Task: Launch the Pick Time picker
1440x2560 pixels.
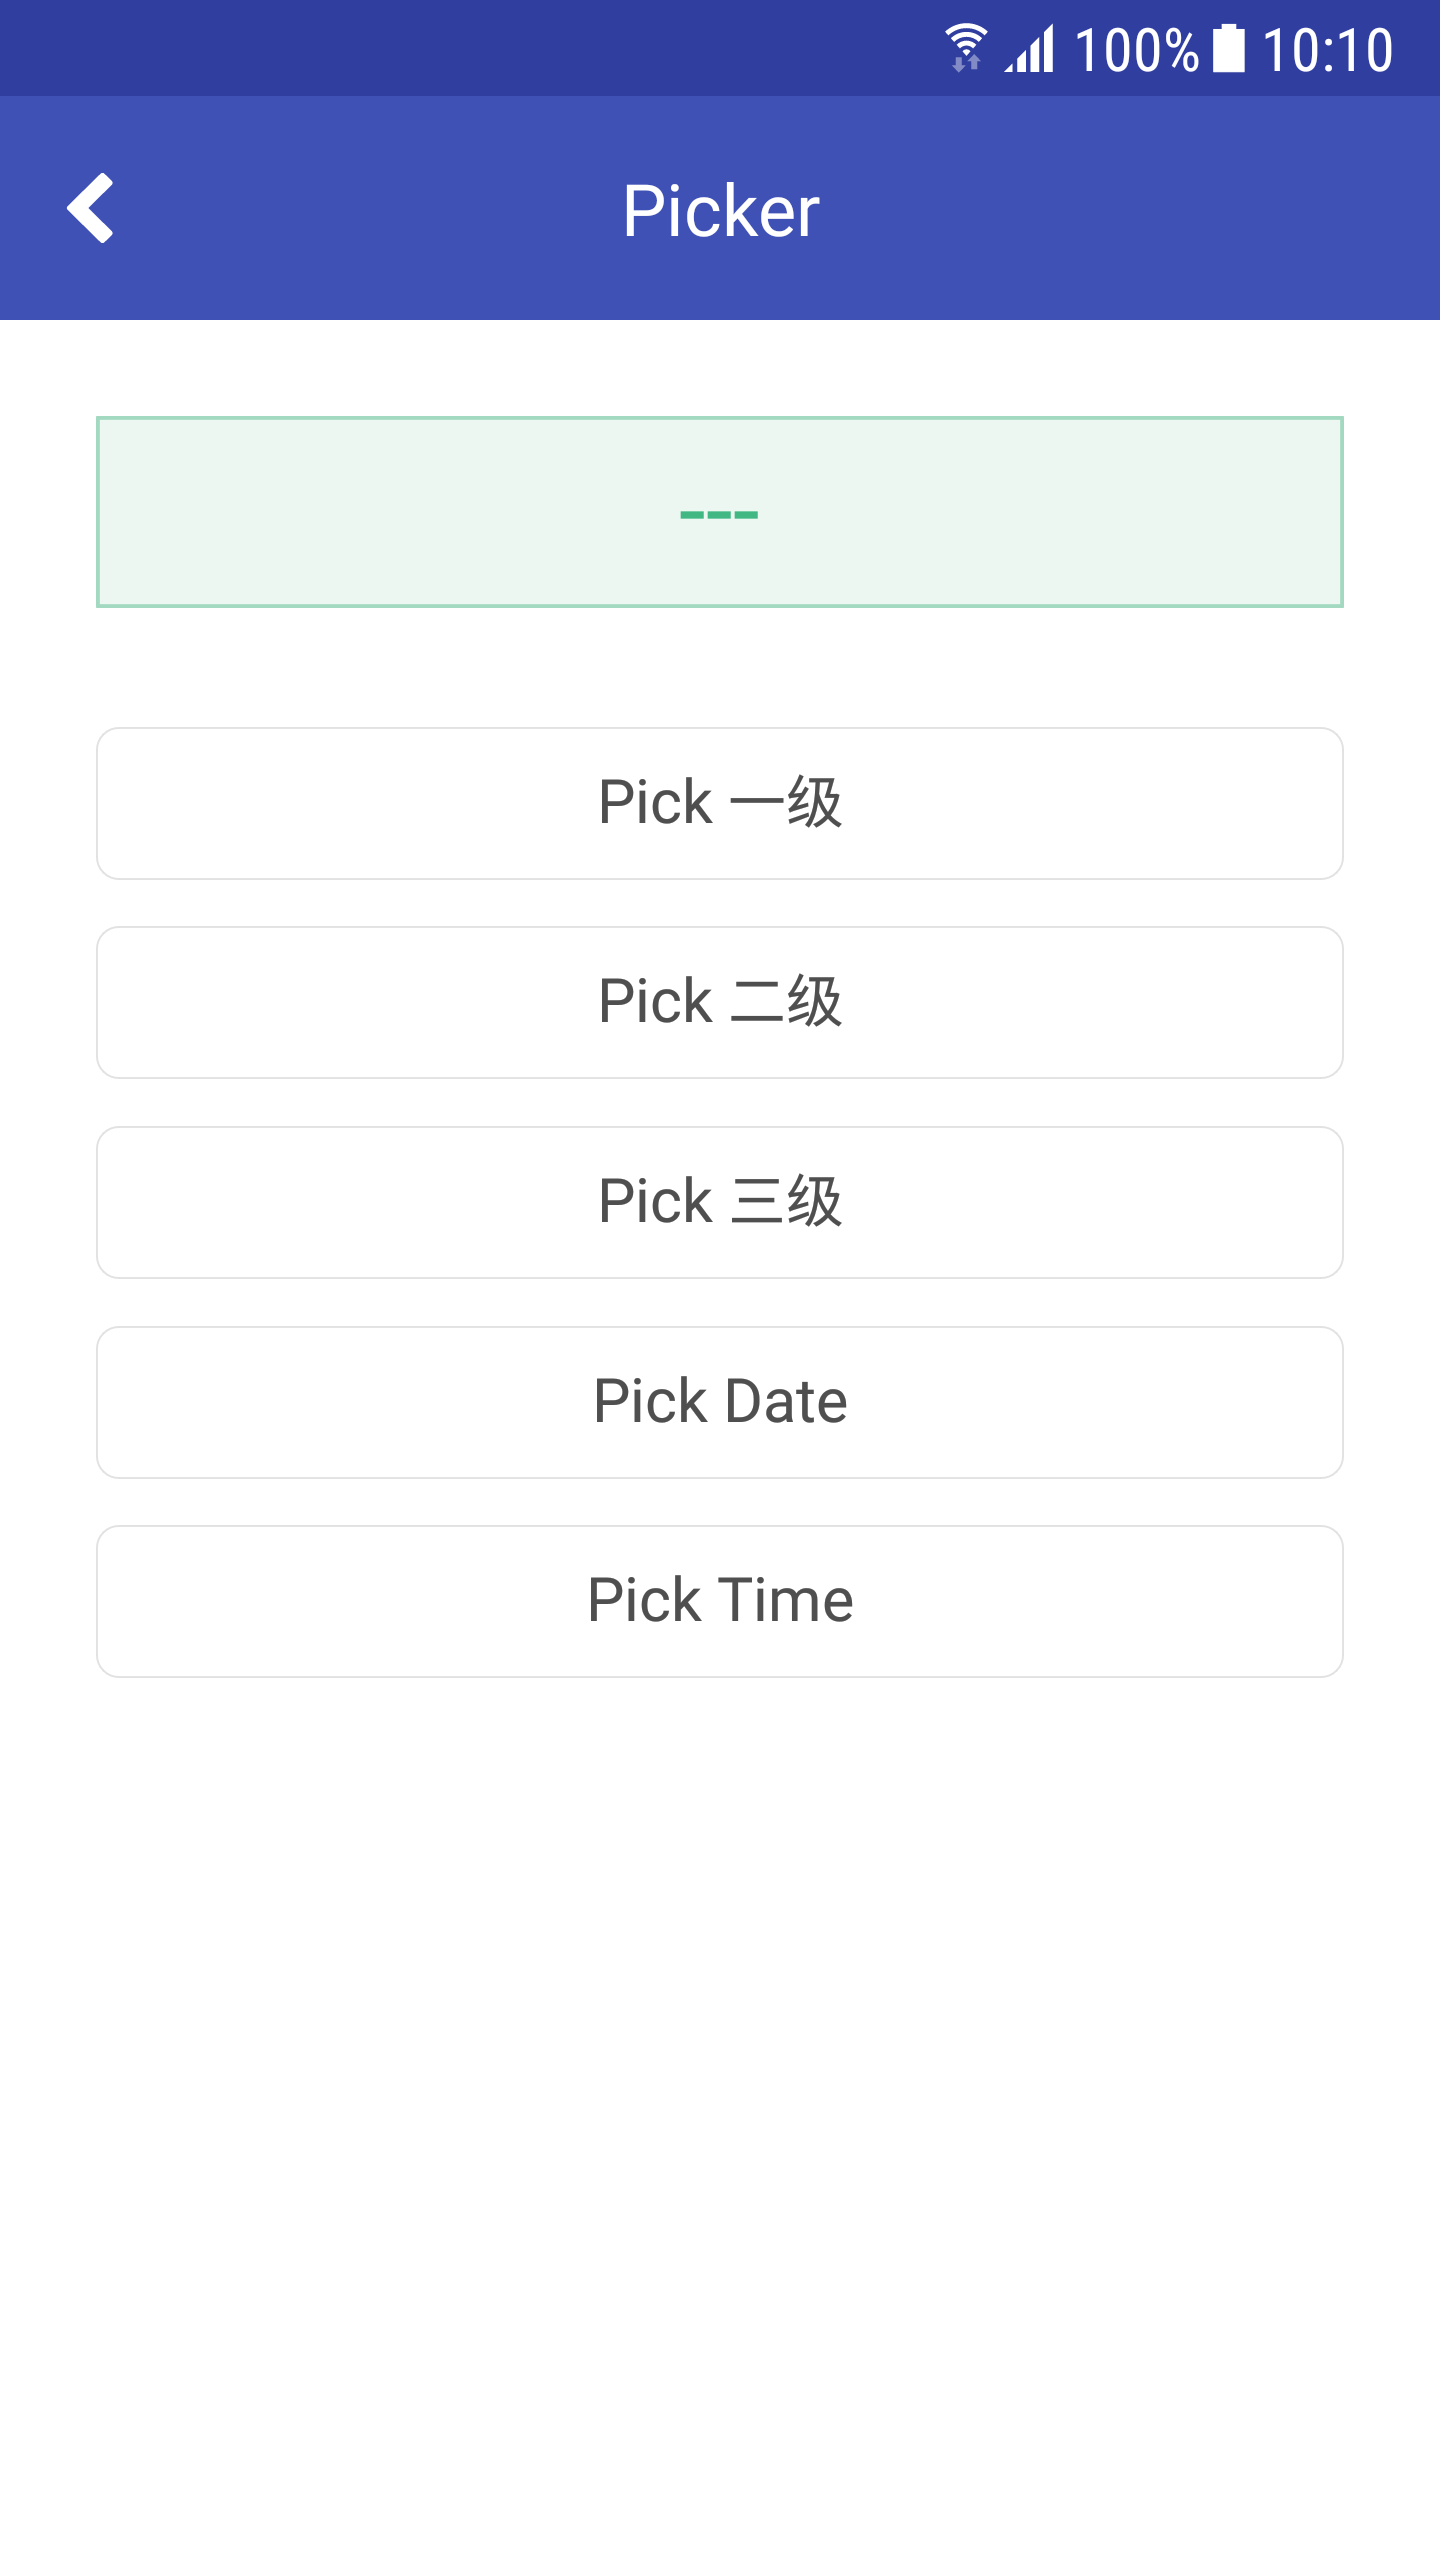Action: [x=720, y=1601]
